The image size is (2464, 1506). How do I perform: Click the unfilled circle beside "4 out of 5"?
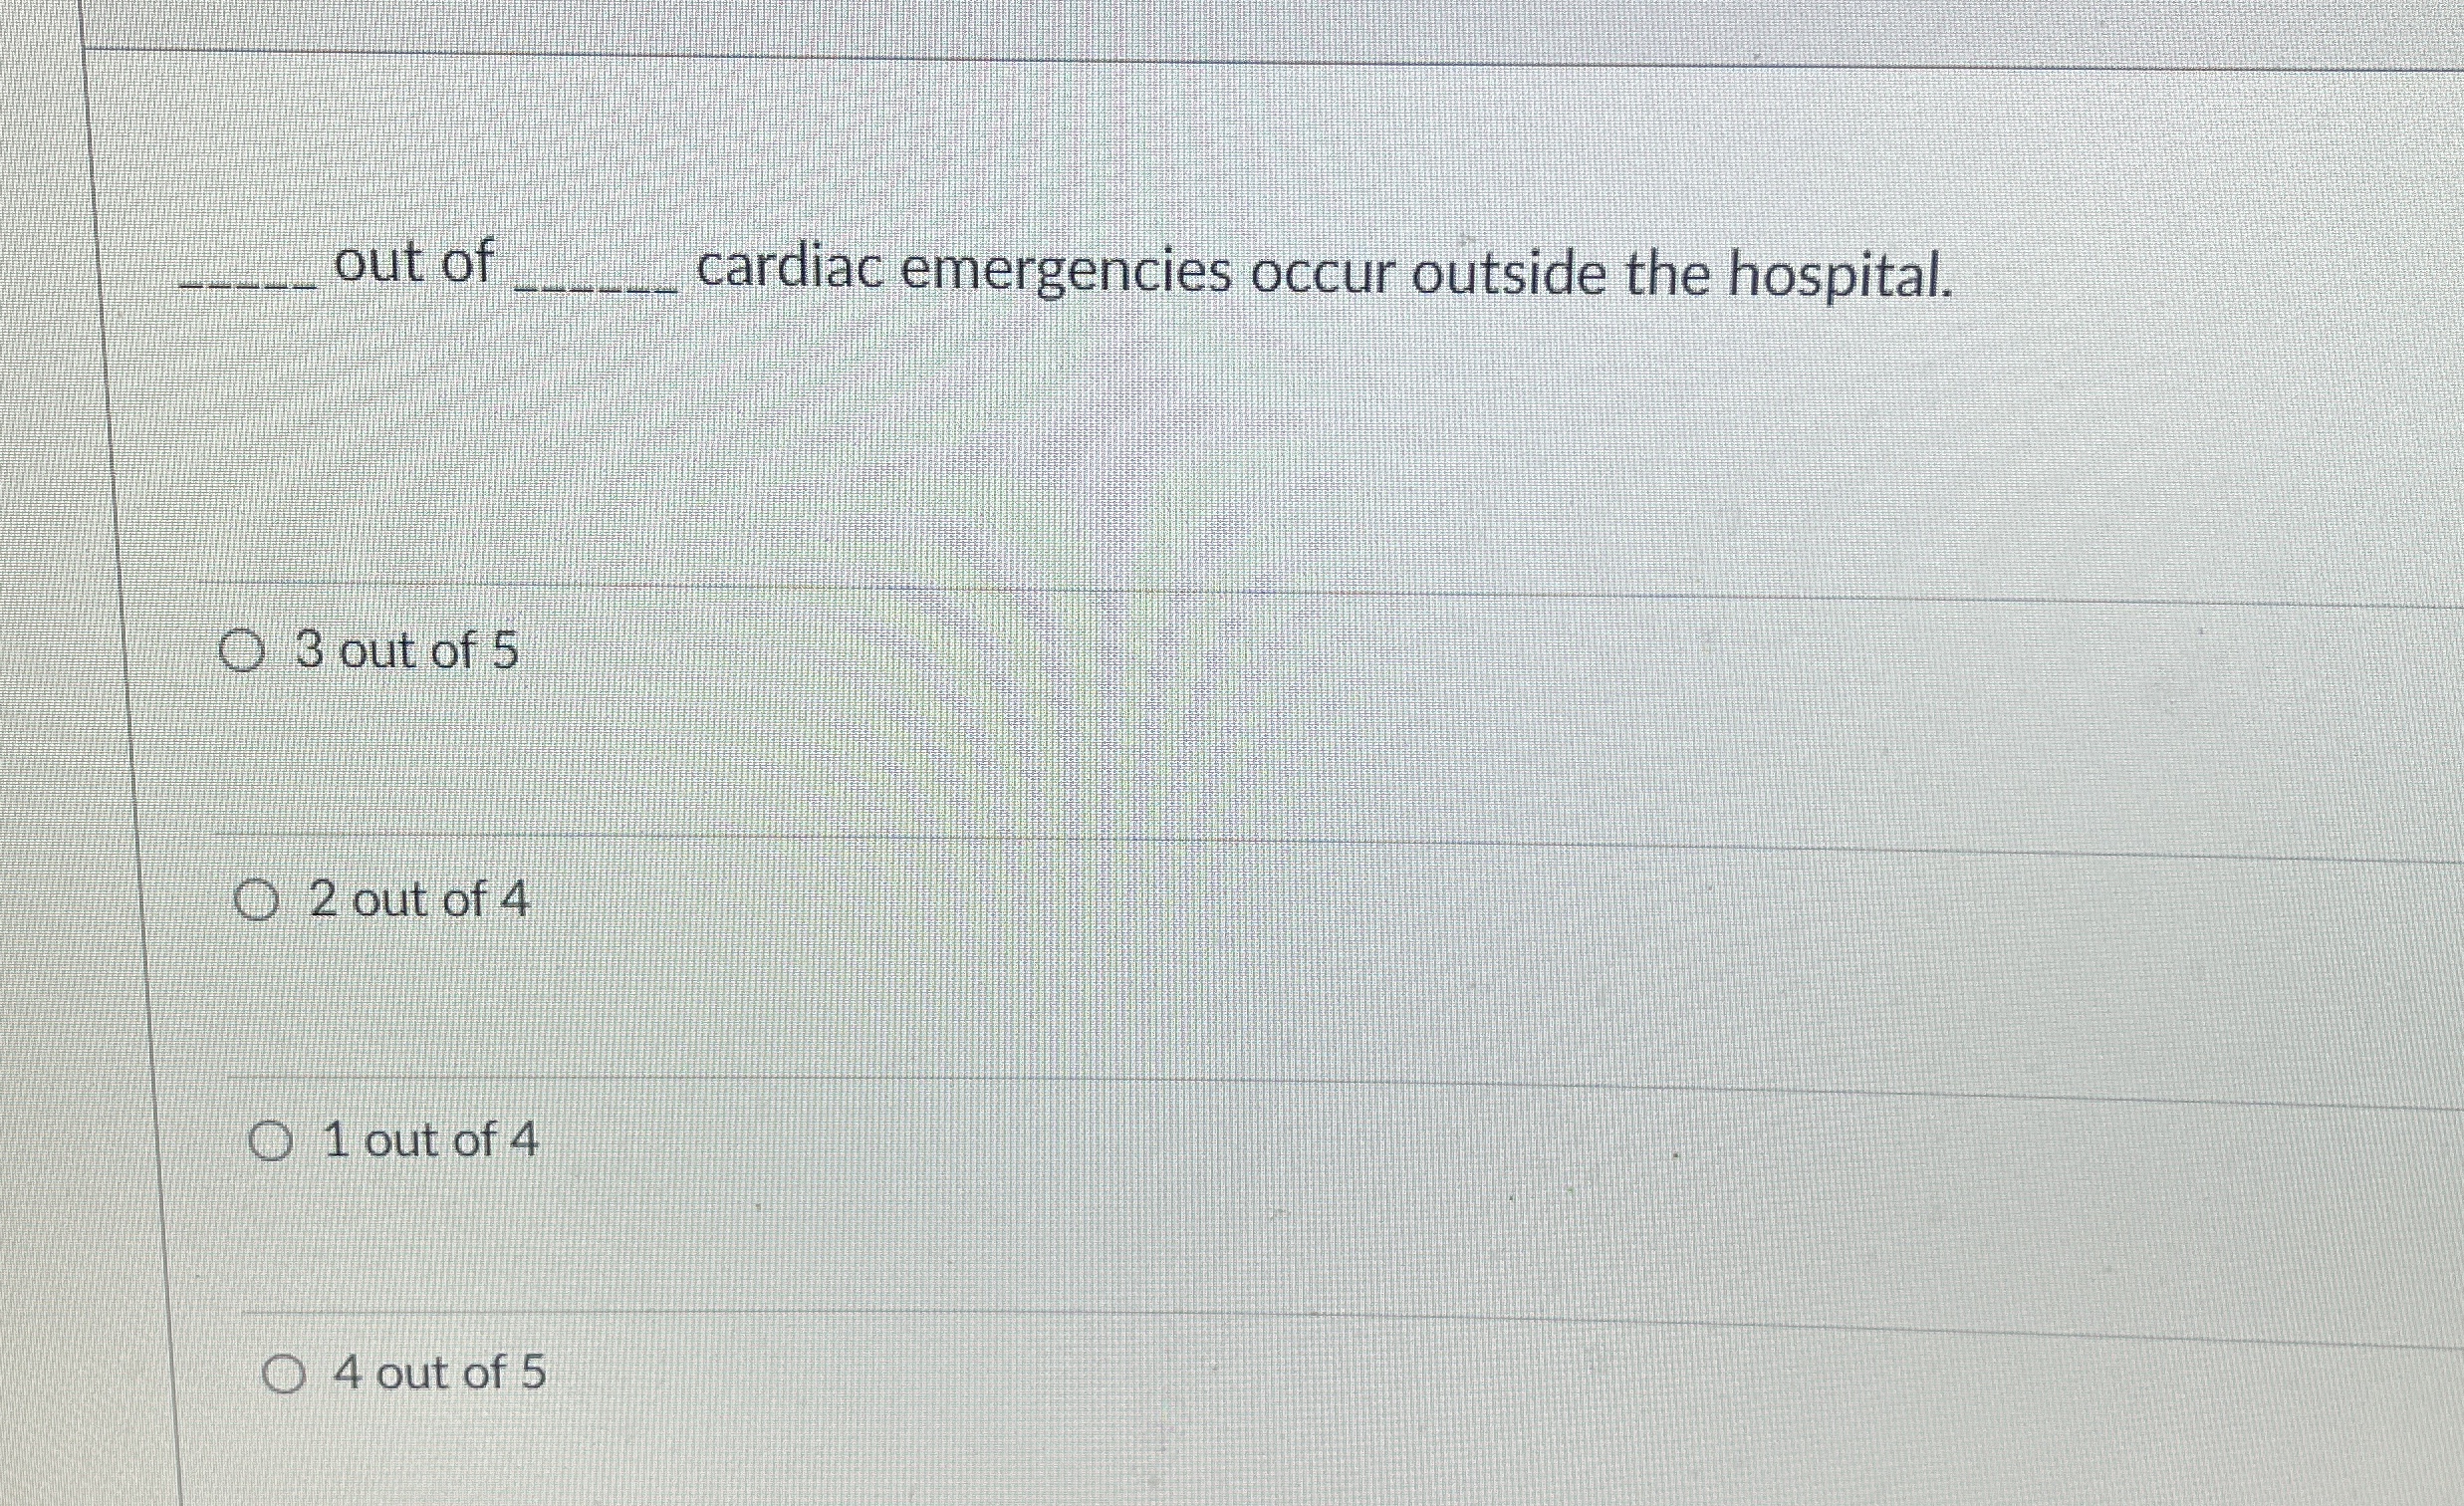point(286,1374)
